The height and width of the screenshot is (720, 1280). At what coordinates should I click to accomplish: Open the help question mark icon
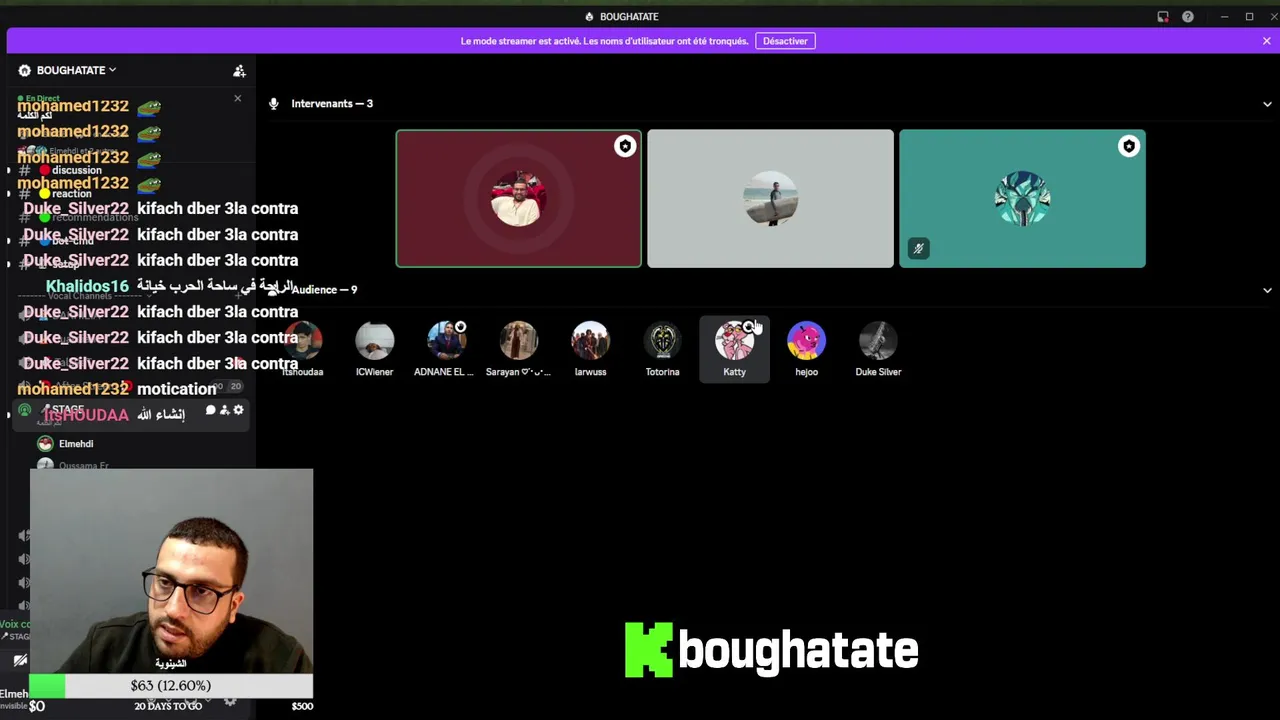pos(1188,17)
